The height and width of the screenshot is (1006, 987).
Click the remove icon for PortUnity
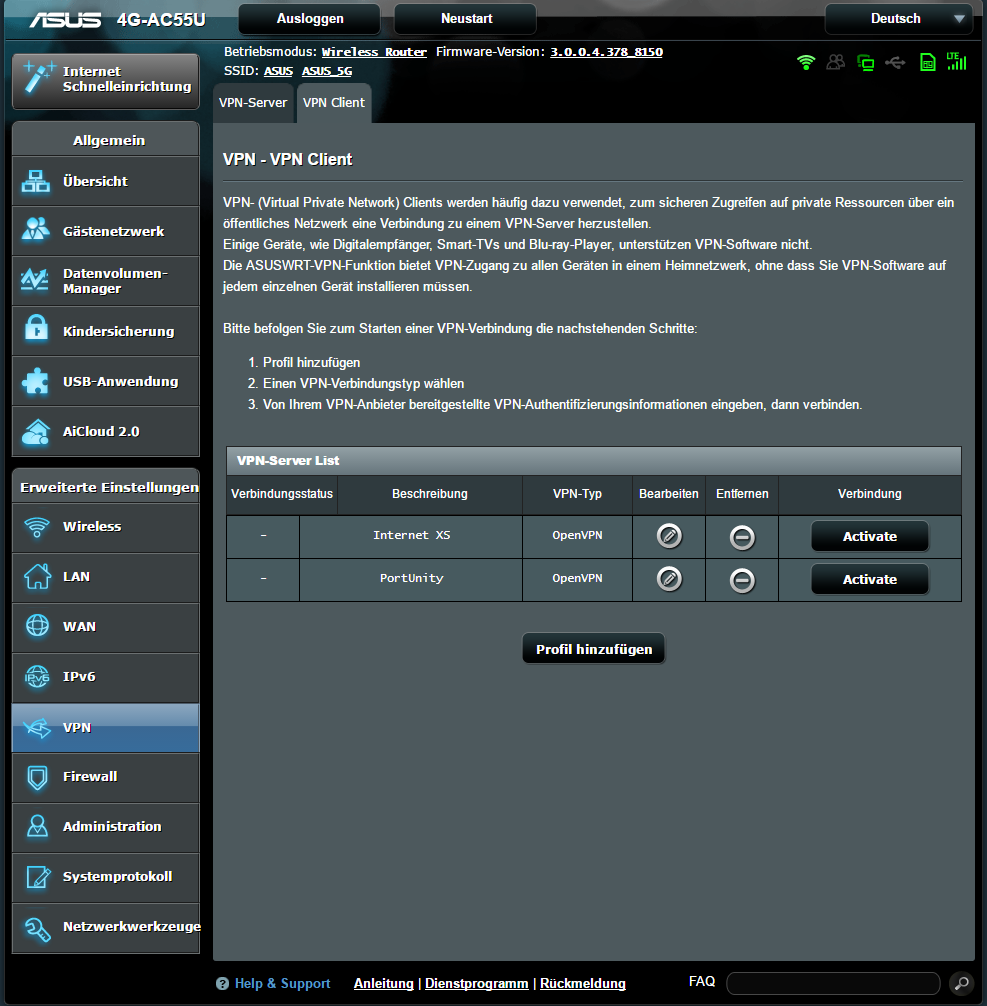coord(742,580)
